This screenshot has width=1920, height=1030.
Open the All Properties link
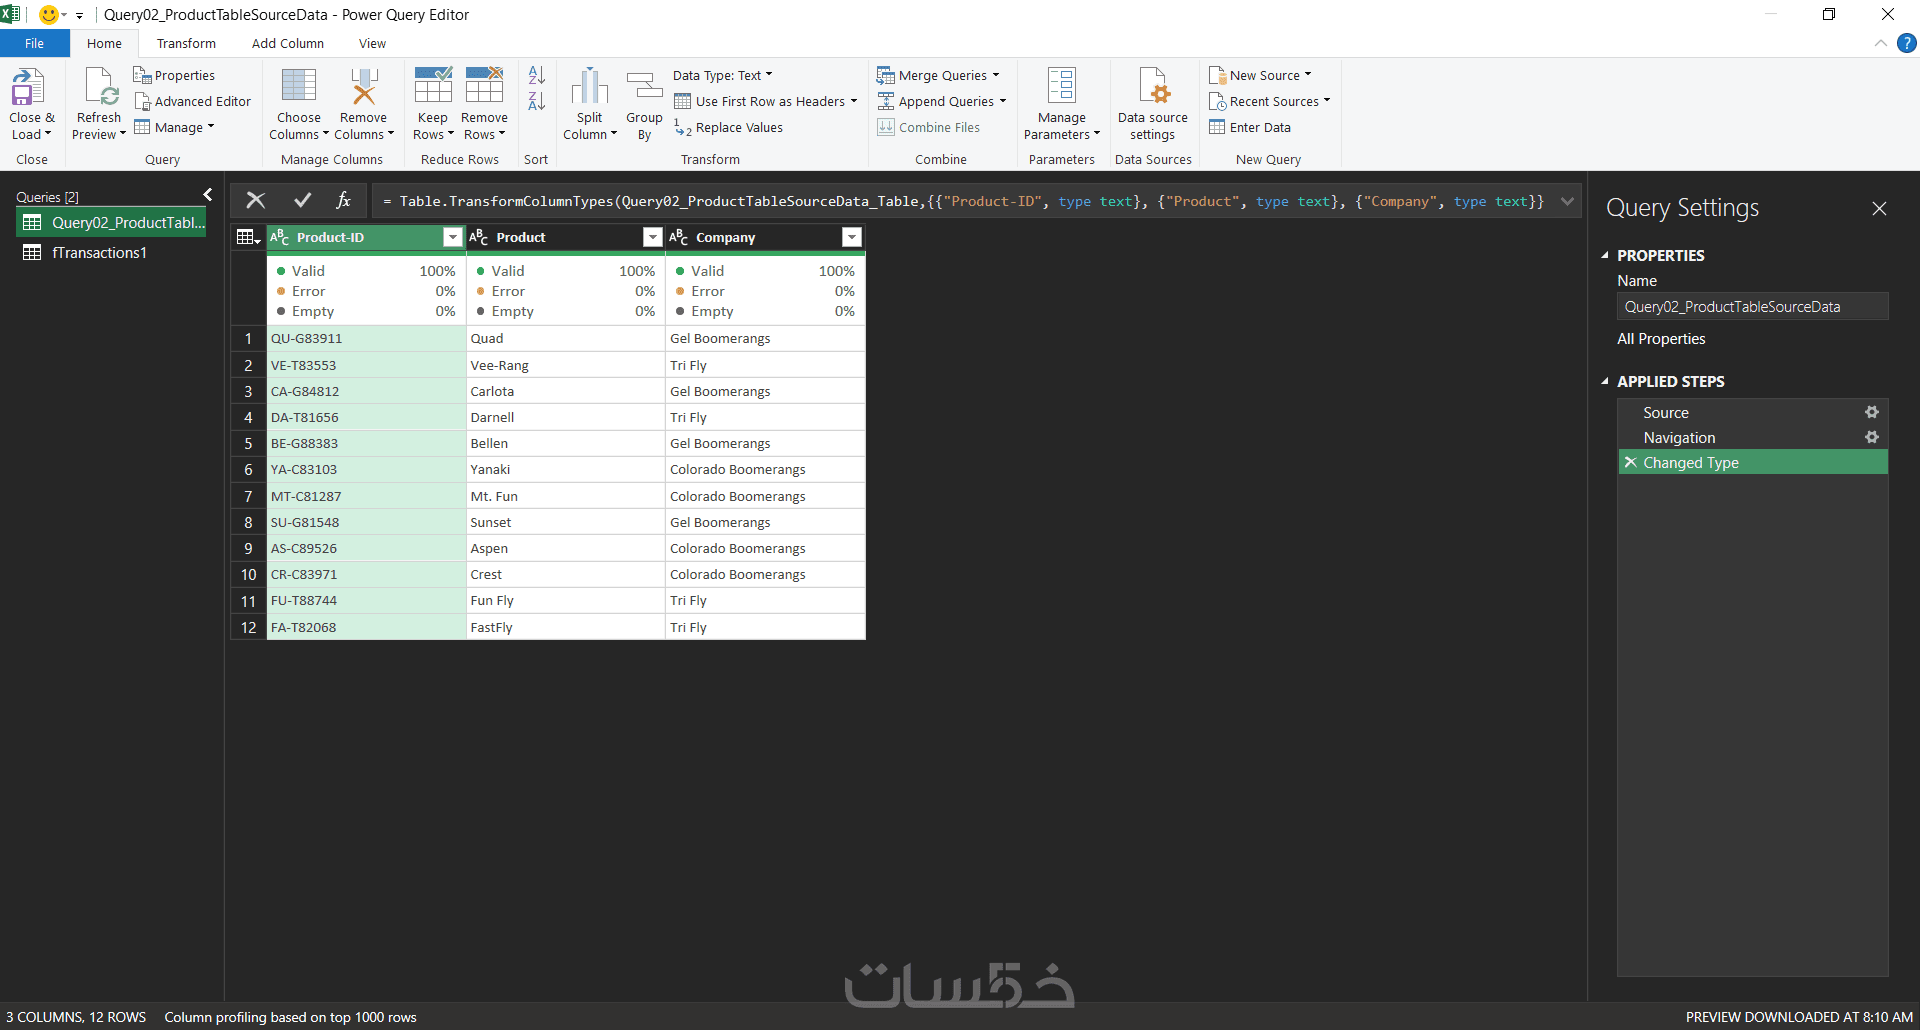tap(1661, 338)
